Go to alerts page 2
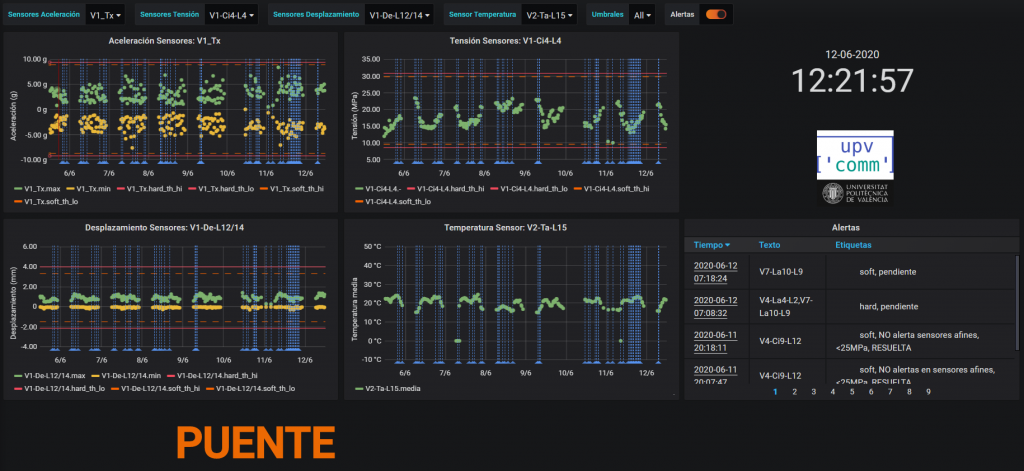Viewport: 1024px width, 471px height. (x=795, y=392)
